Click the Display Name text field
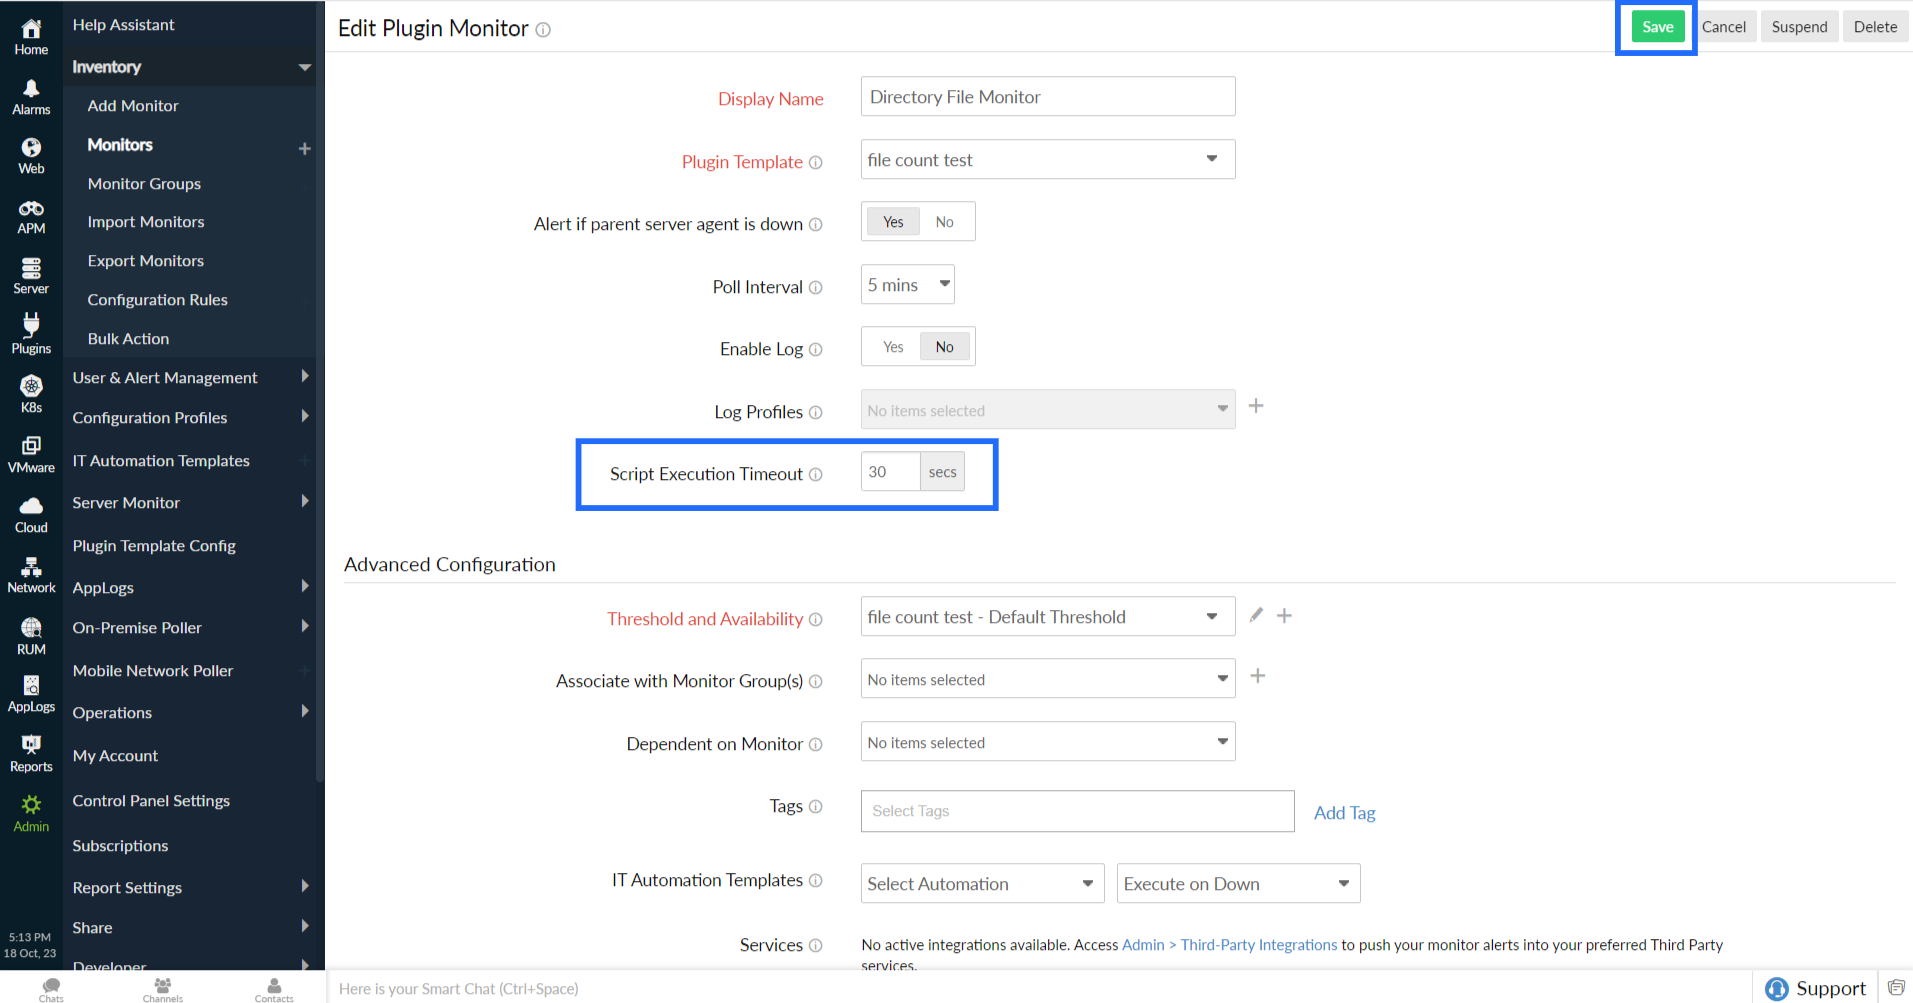 tap(1047, 97)
